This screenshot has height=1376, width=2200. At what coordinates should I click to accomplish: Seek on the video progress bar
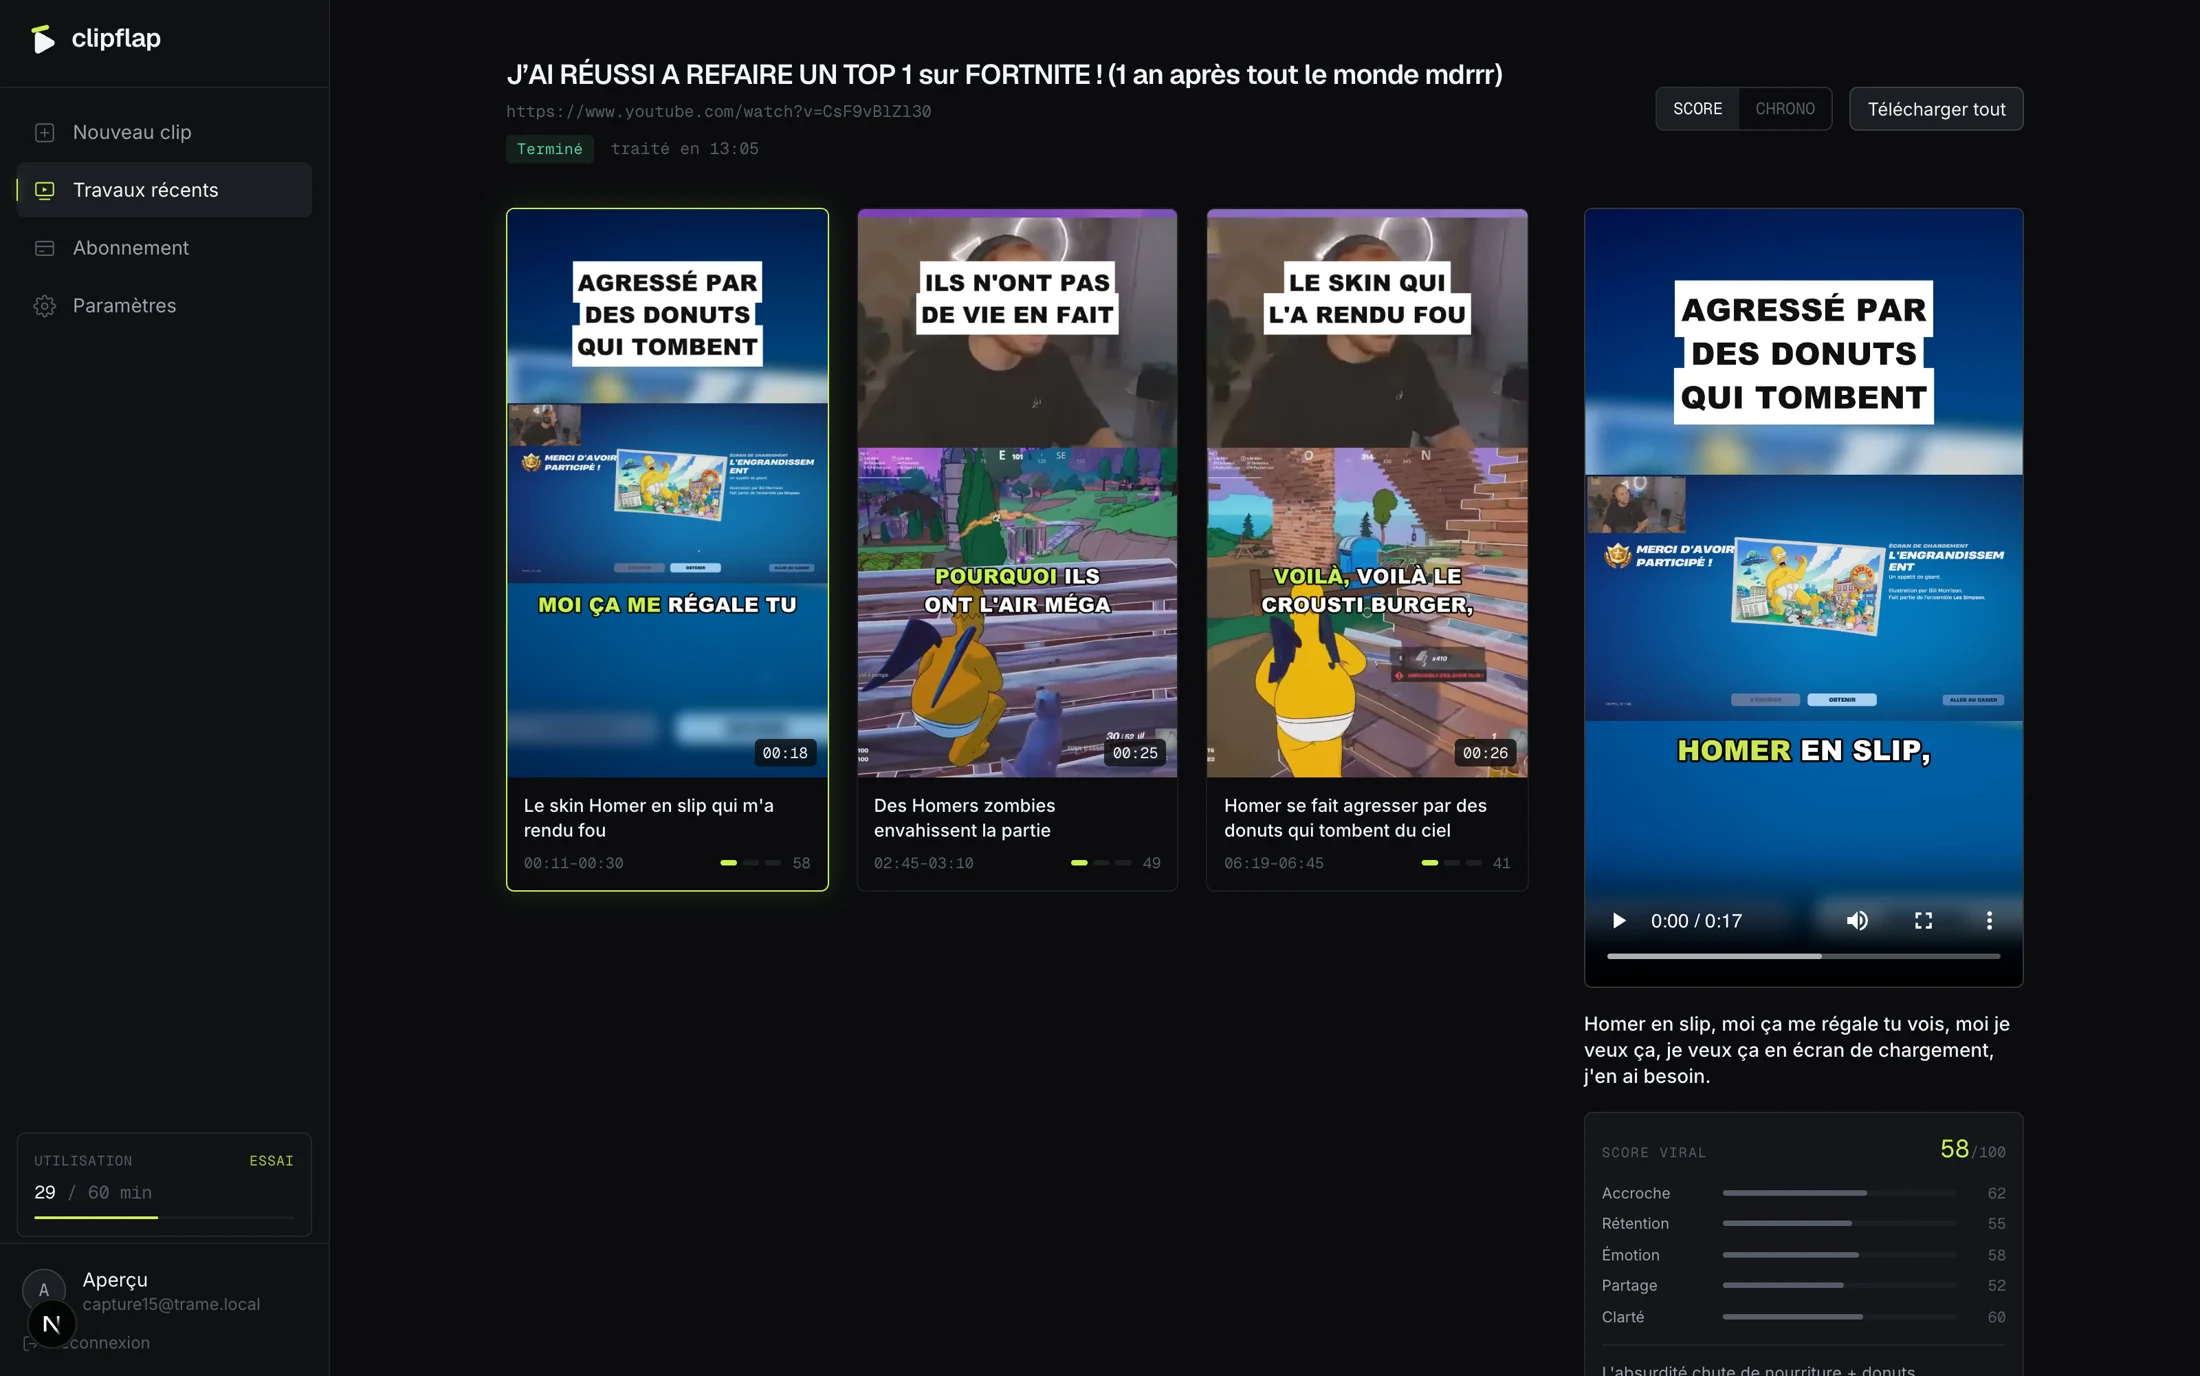click(x=1803, y=956)
